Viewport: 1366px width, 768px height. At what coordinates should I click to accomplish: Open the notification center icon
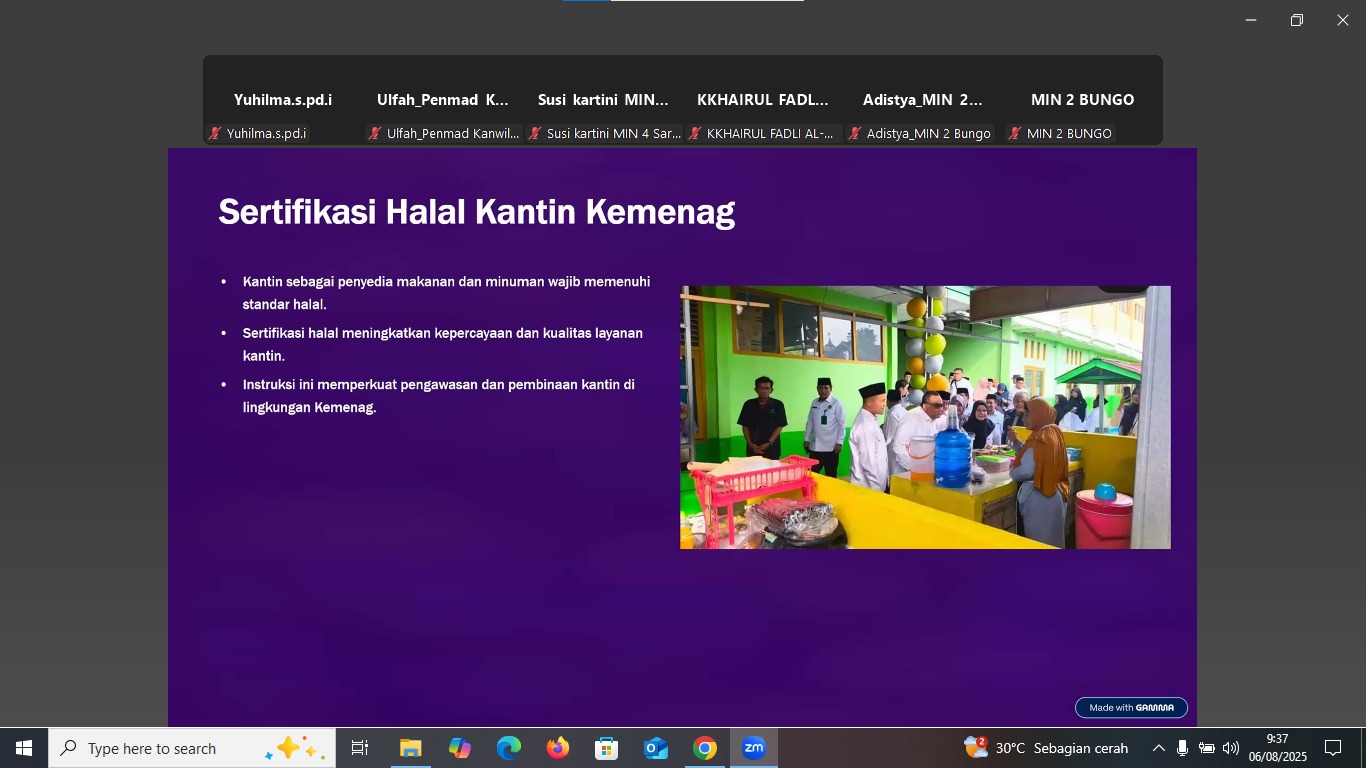pos(1332,748)
